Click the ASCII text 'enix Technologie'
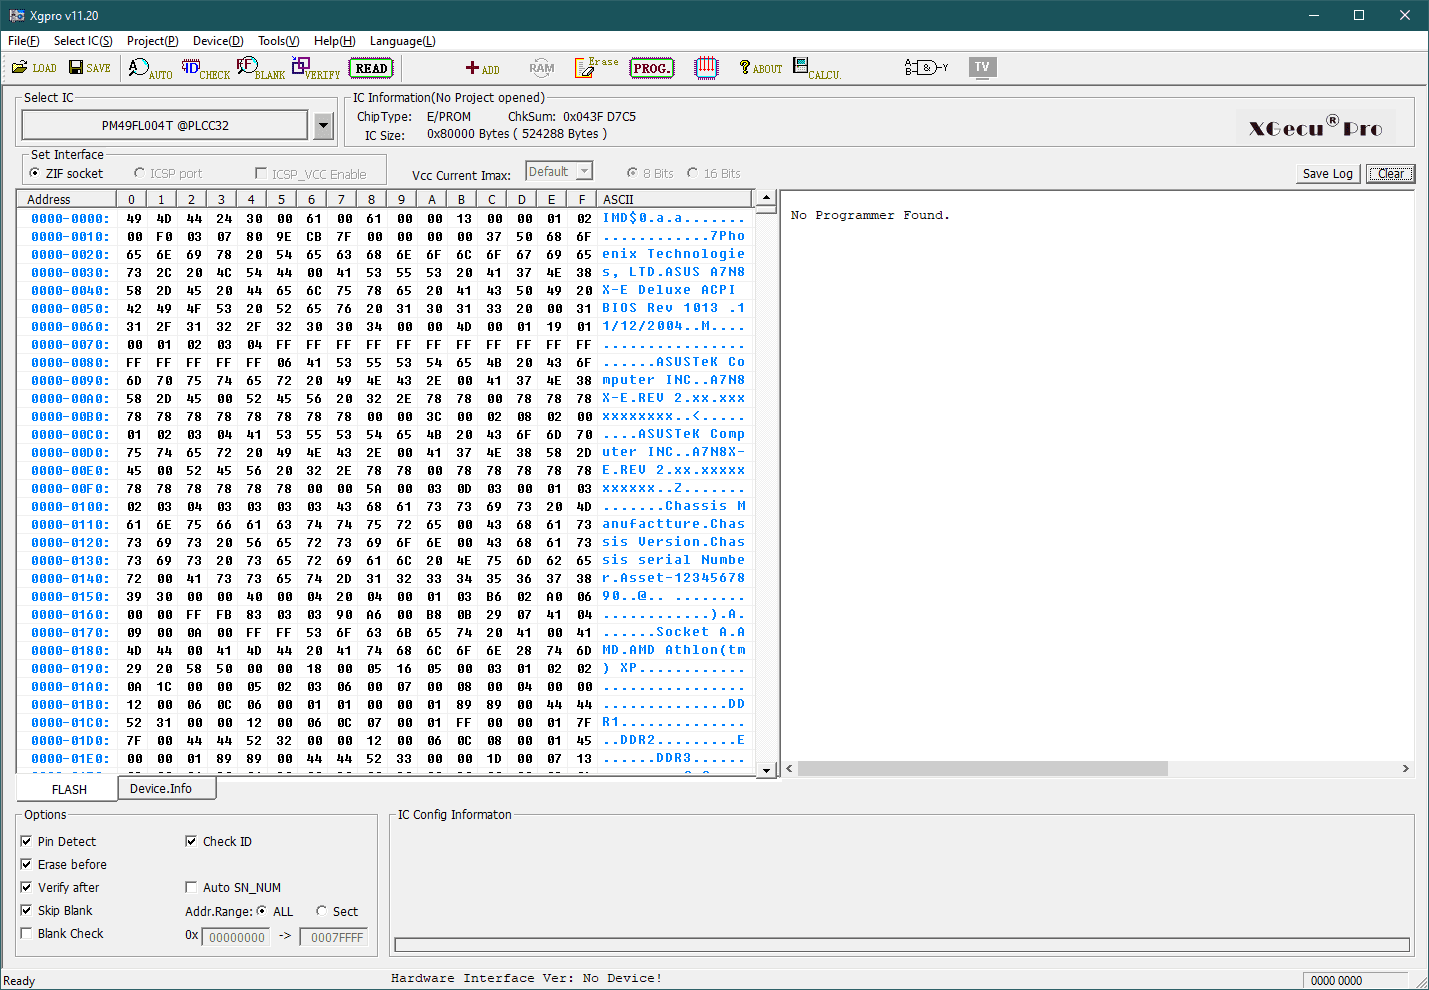 [x=673, y=254]
